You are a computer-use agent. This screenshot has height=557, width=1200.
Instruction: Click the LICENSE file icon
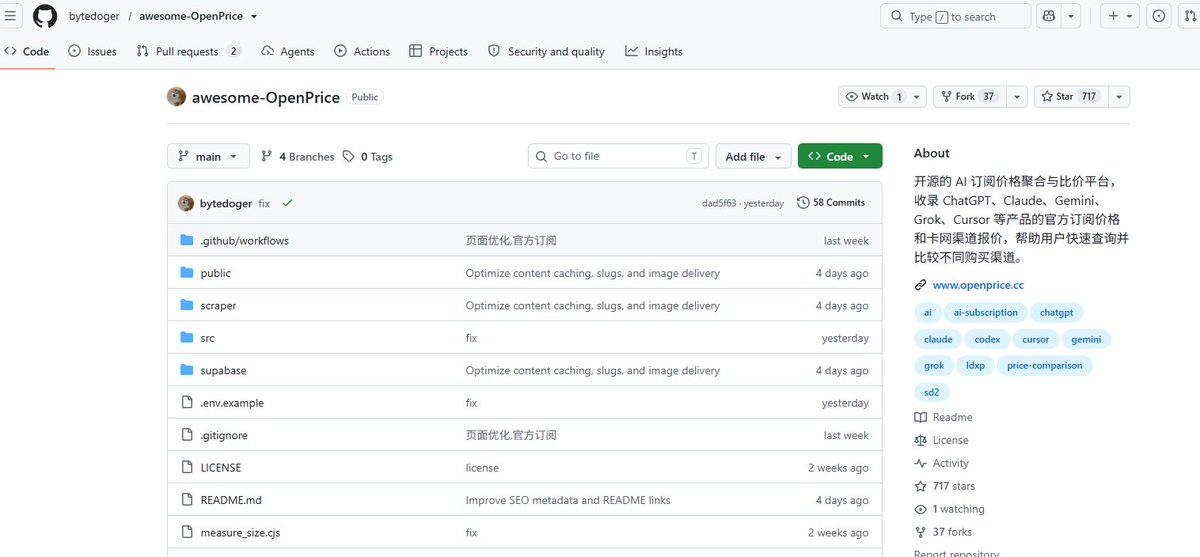tap(186, 468)
